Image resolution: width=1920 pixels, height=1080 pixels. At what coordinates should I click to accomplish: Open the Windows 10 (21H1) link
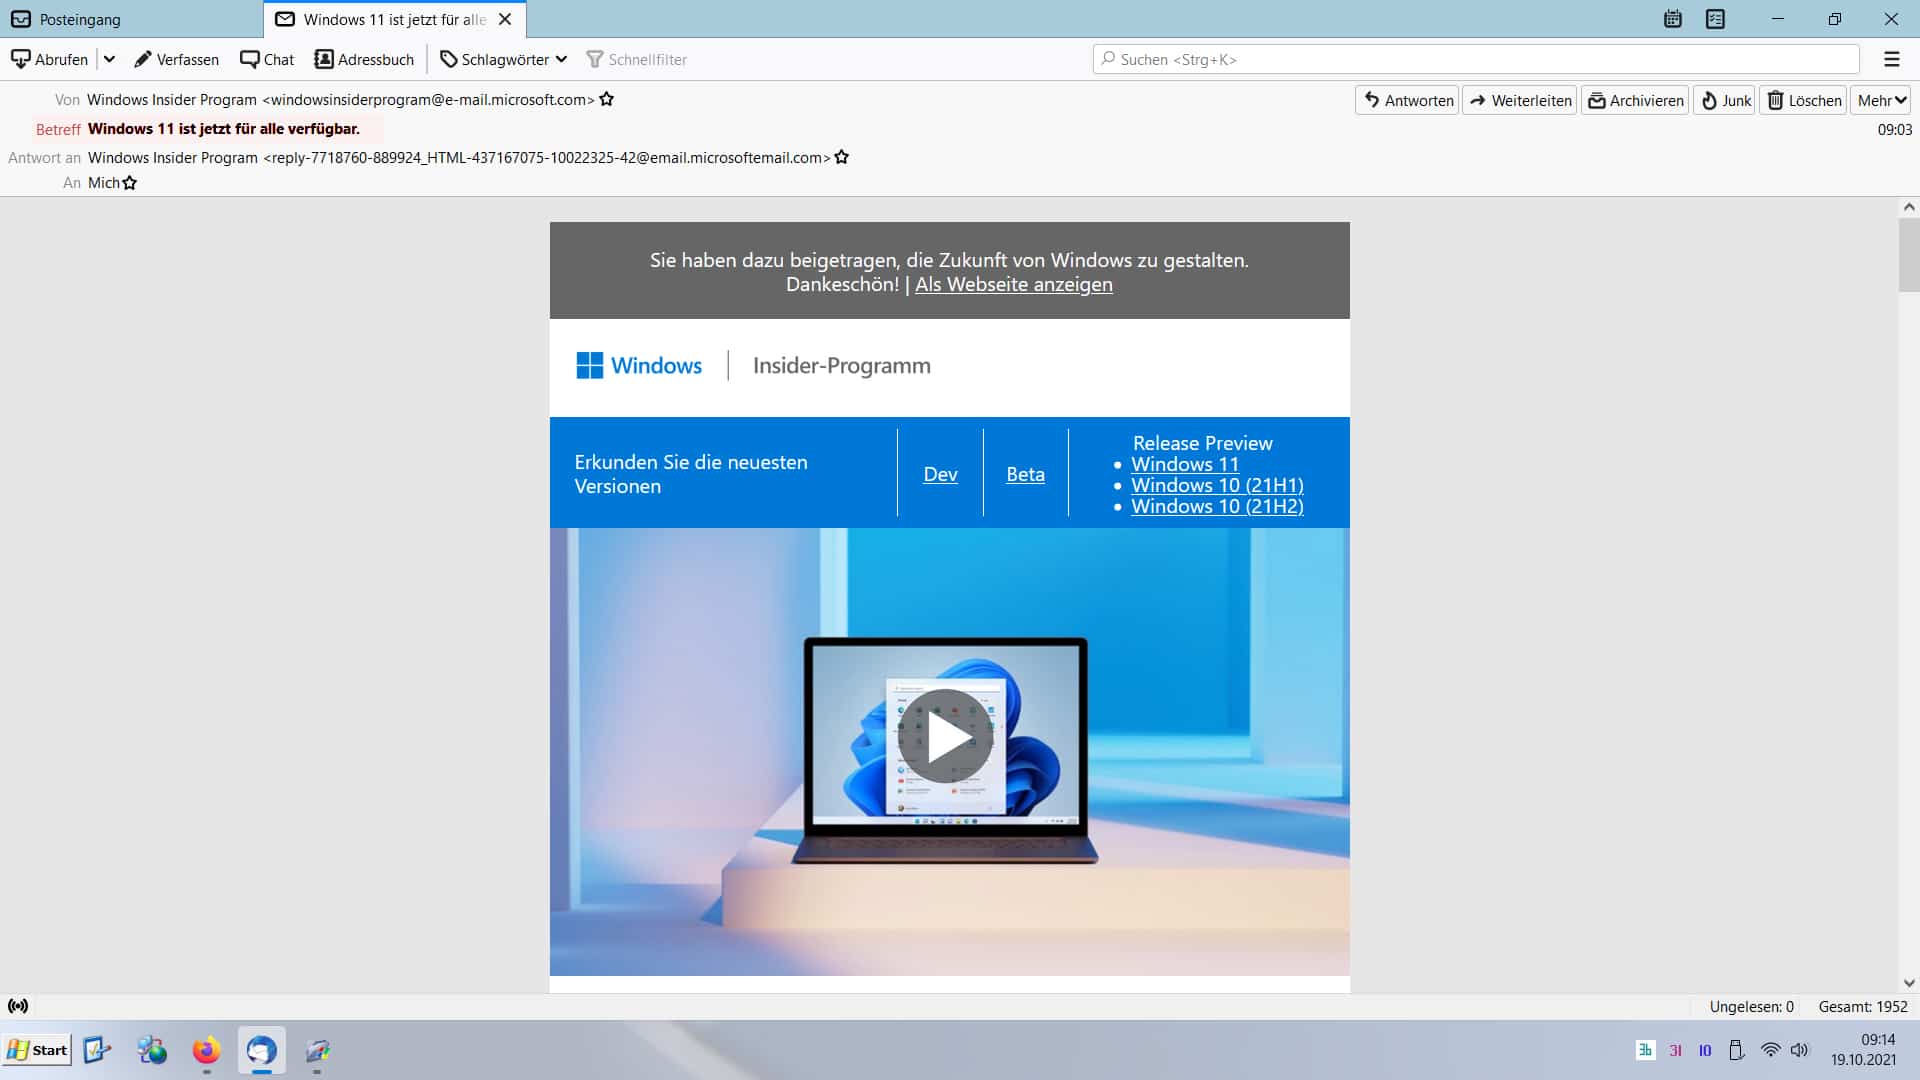[x=1217, y=485]
